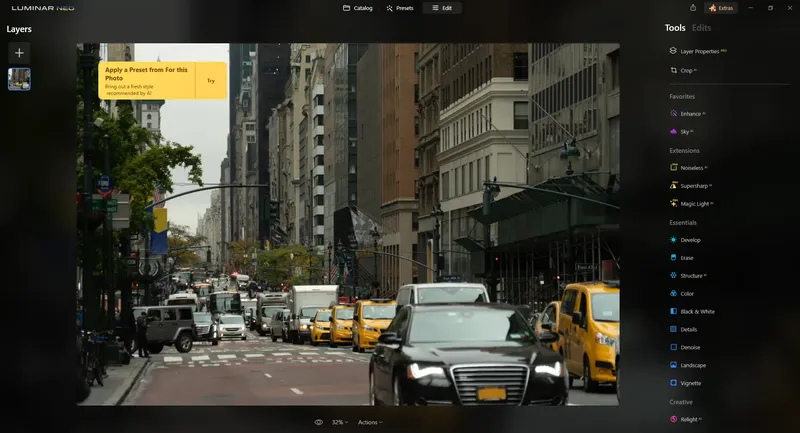Open the Structure AI tool
The image size is (800, 433).
pos(688,275)
